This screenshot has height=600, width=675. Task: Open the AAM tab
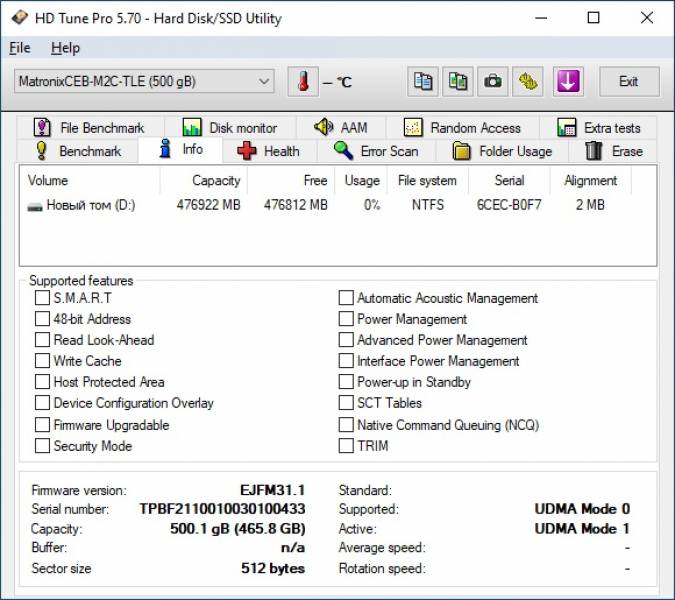(341, 128)
